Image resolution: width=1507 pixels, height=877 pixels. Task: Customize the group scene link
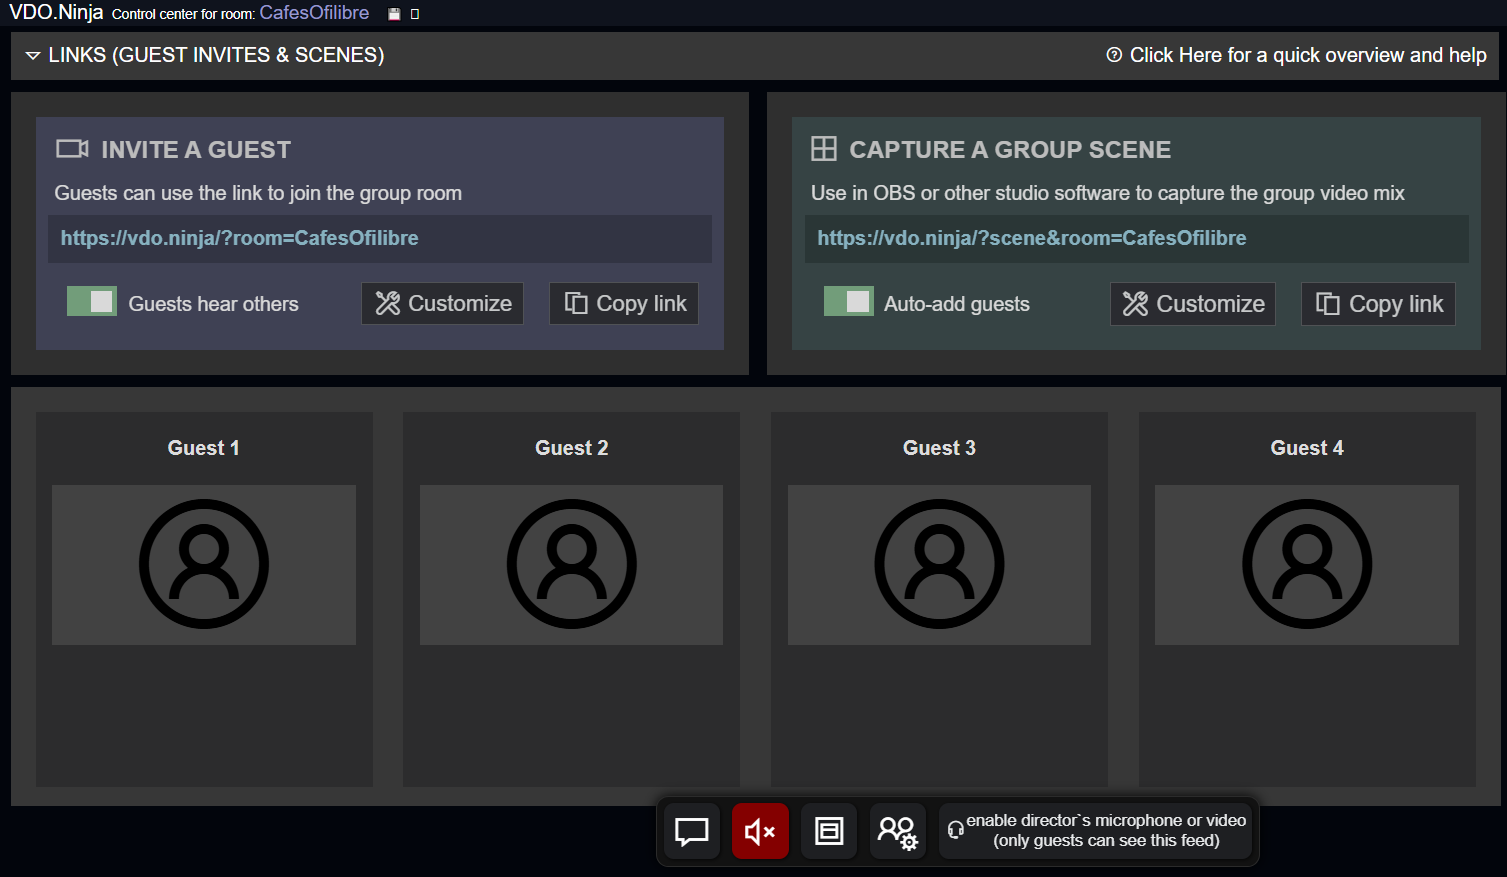coord(1193,304)
